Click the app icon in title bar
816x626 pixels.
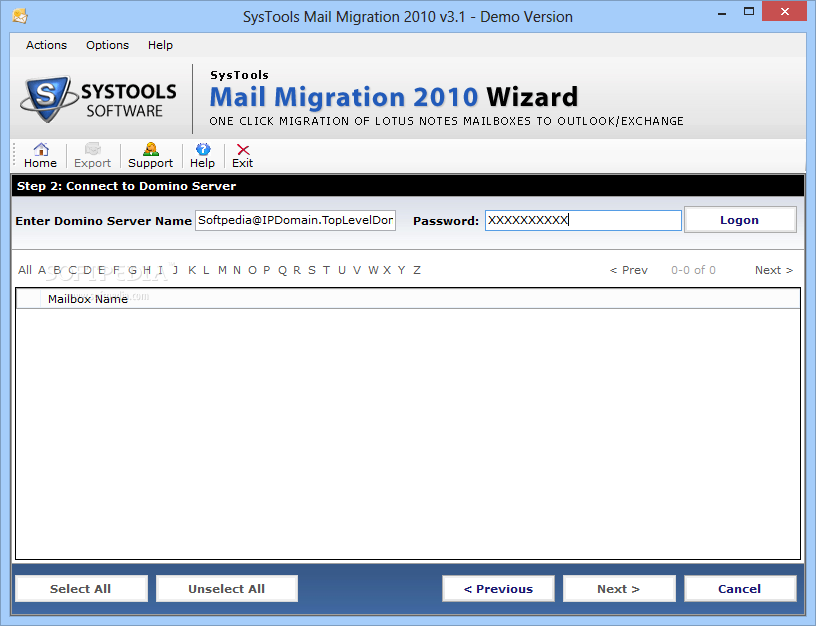[20, 16]
